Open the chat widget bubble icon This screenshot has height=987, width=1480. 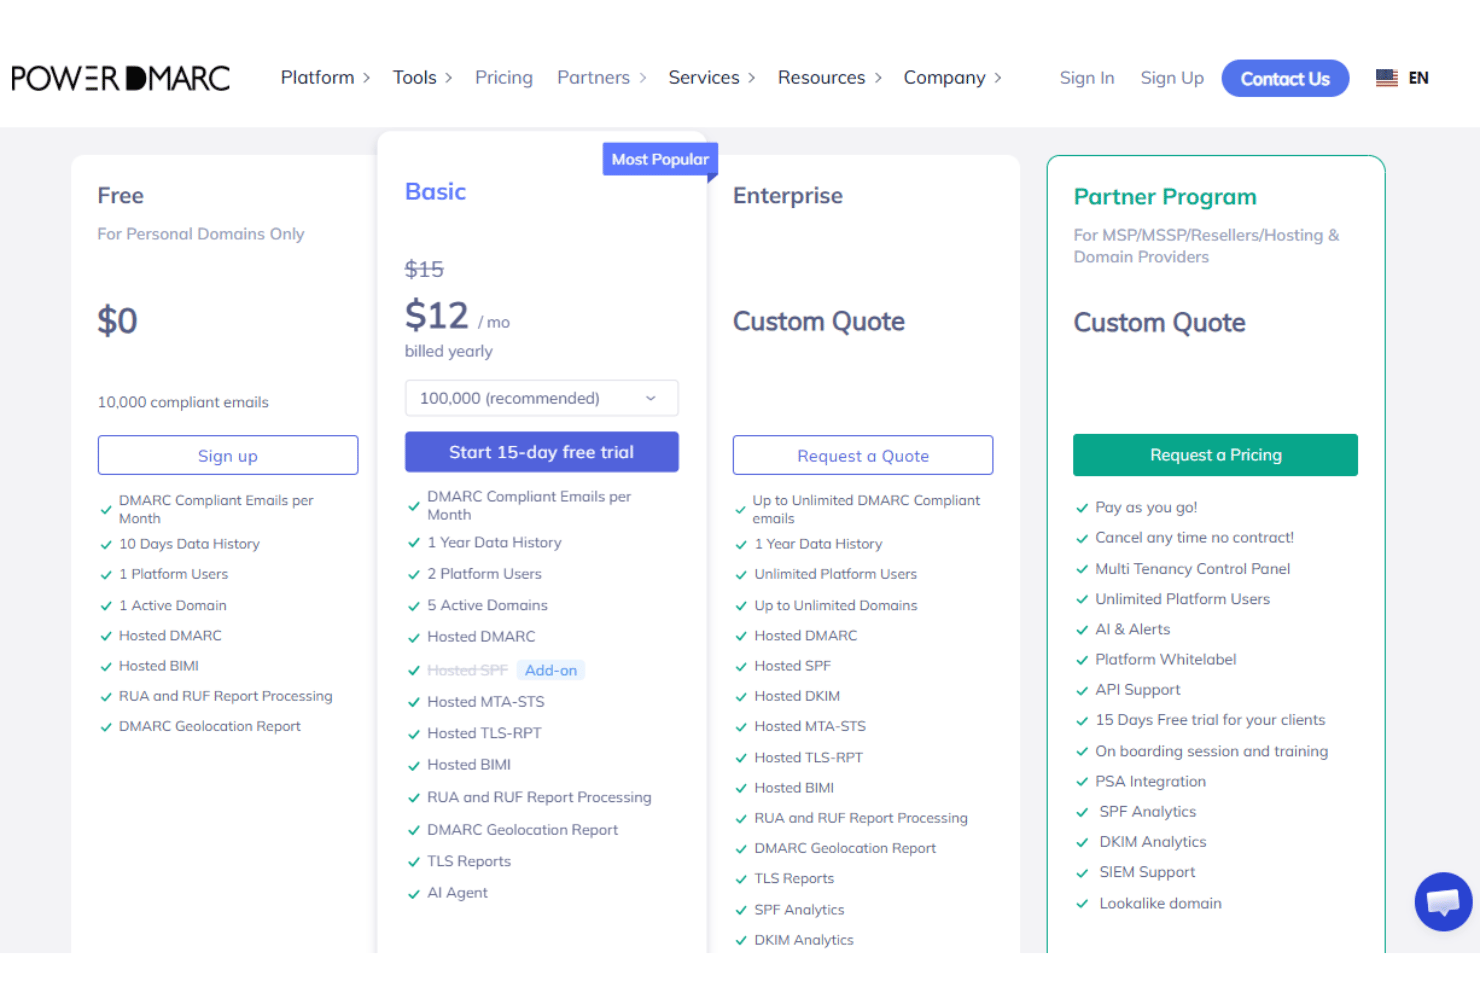(x=1443, y=901)
